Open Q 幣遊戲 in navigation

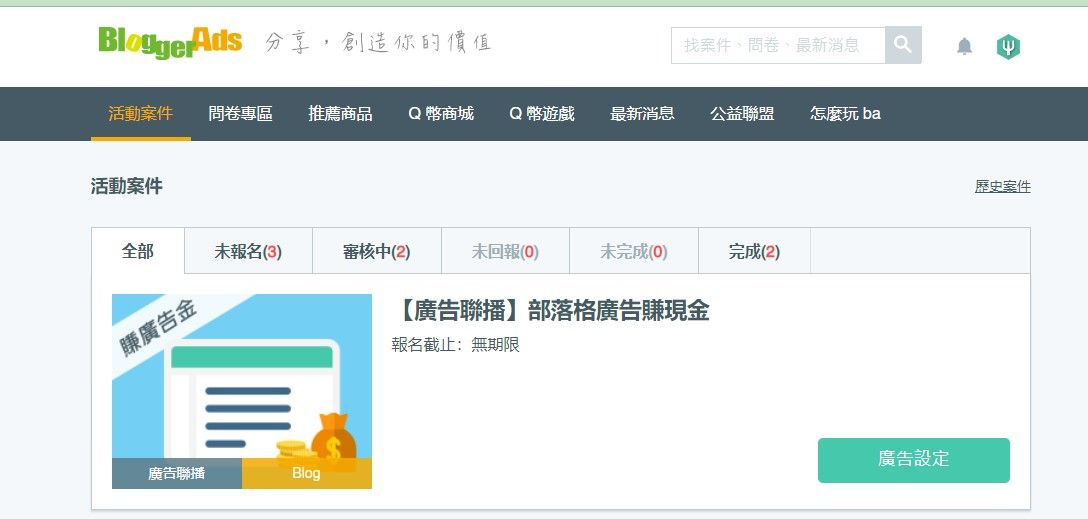pos(542,114)
